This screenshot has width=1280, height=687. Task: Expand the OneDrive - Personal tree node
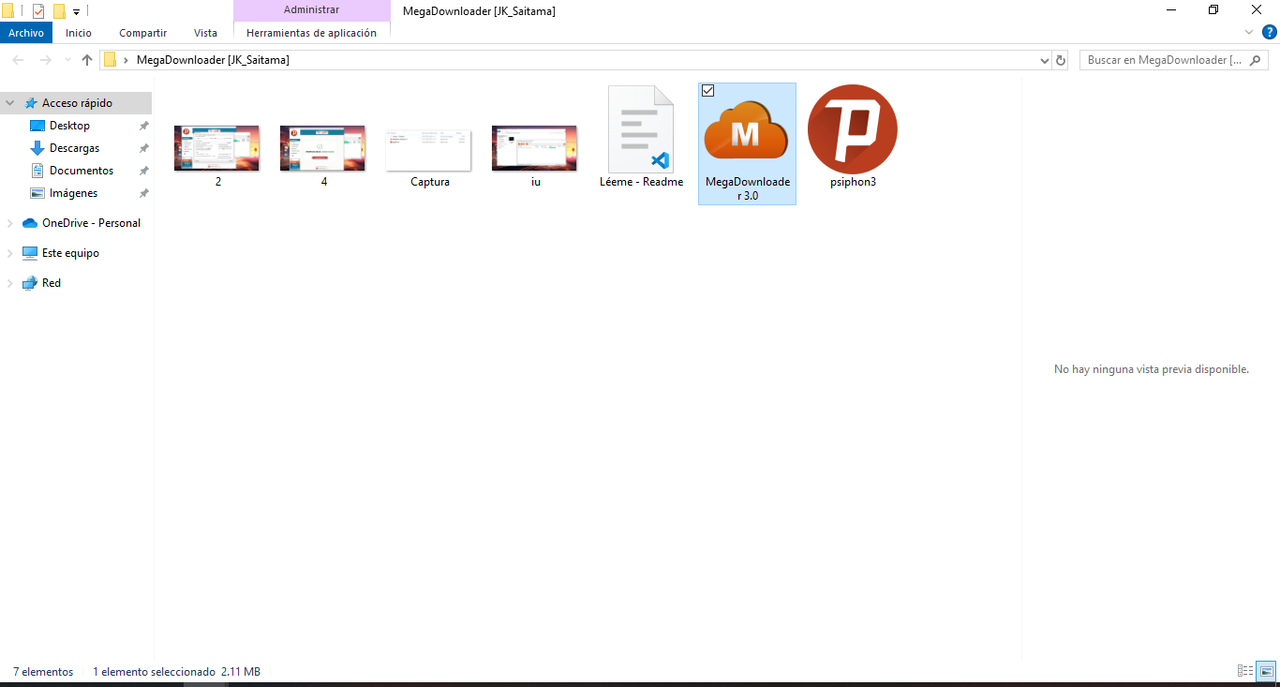click(10, 223)
